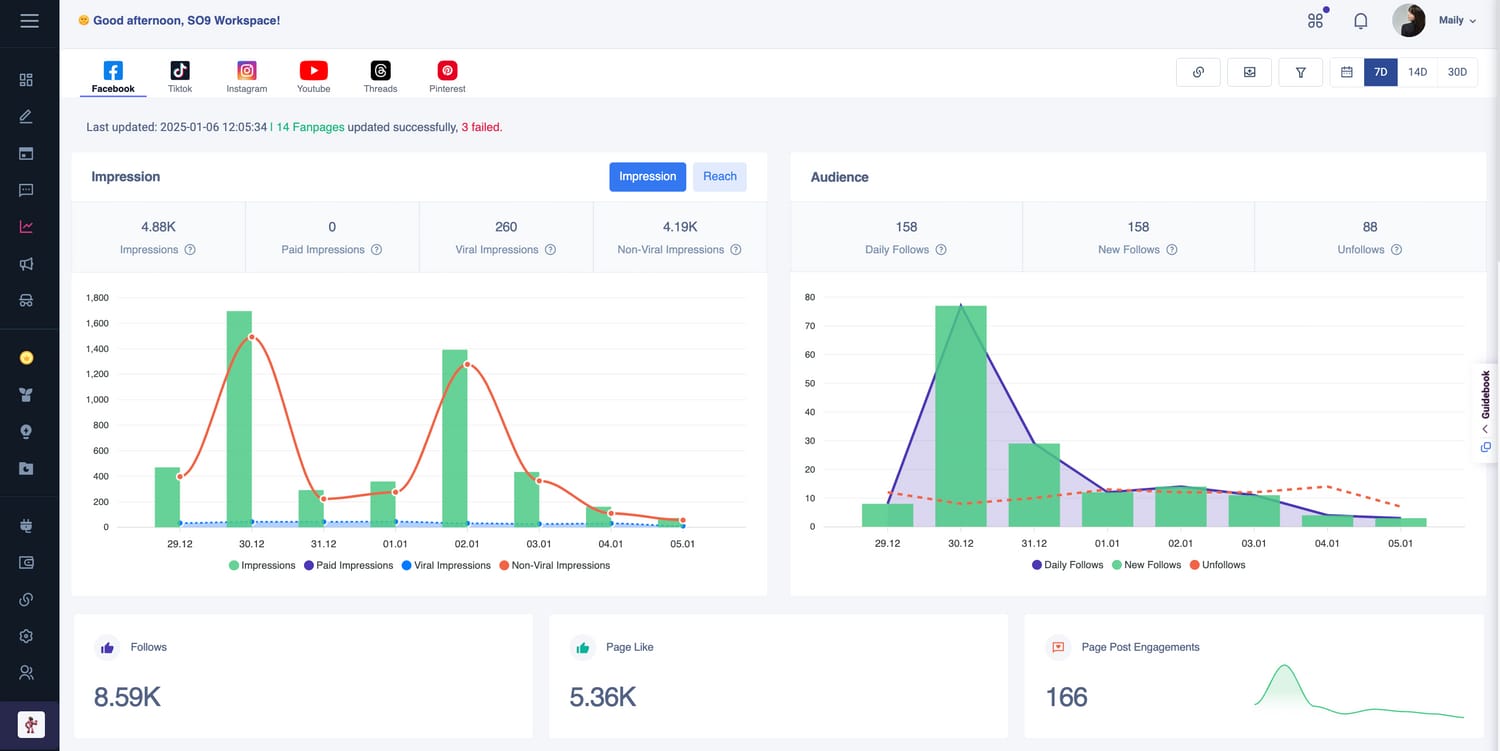Image resolution: width=1500 pixels, height=751 pixels.
Task: Click the Impression button
Action: pos(648,177)
